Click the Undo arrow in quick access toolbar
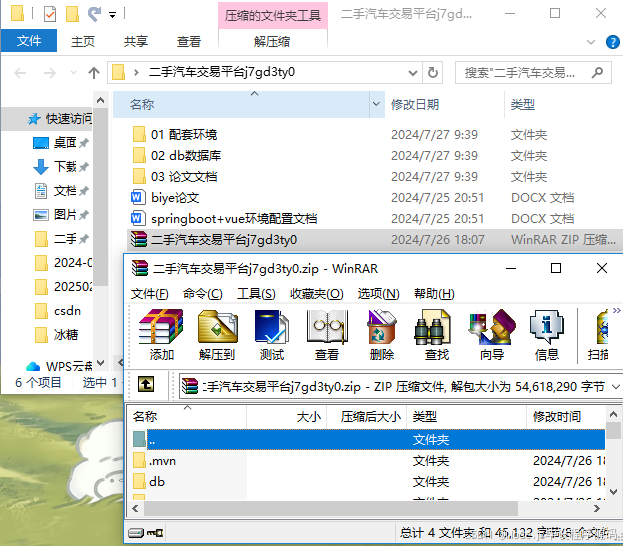623x546 pixels. pos(94,14)
